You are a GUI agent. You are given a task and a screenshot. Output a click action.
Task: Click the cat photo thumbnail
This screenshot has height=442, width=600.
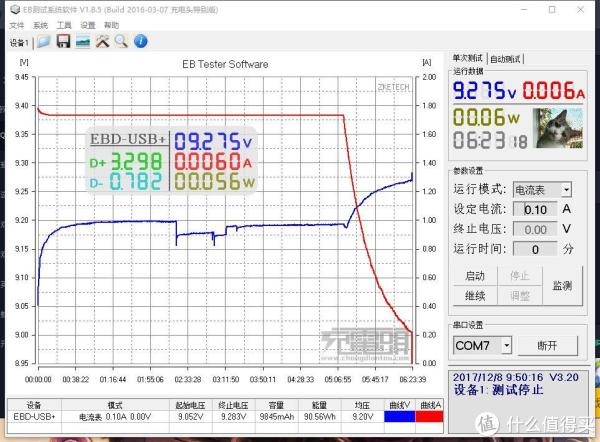click(x=560, y=128)
